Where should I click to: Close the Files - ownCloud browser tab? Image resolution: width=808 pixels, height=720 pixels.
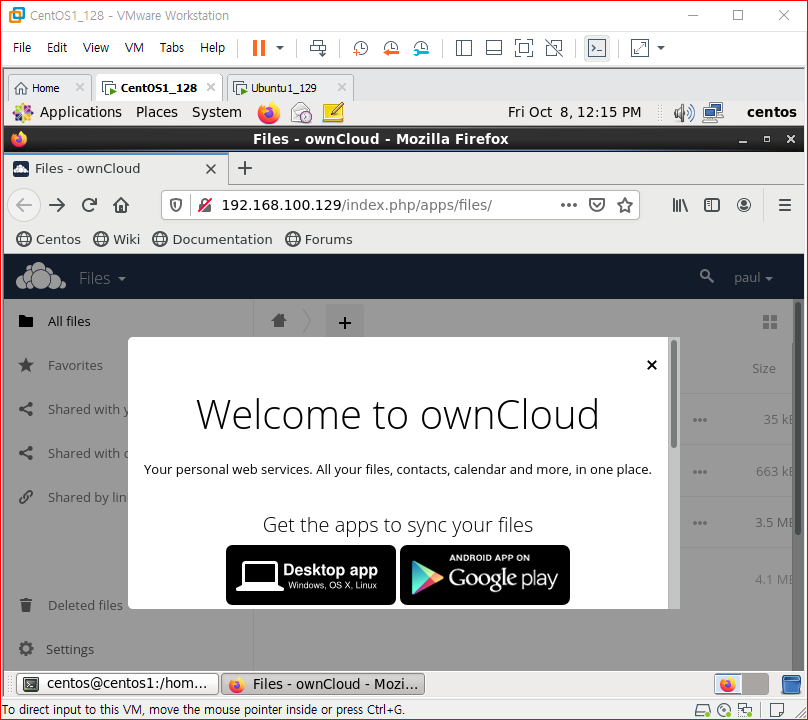tap(211, 169)
